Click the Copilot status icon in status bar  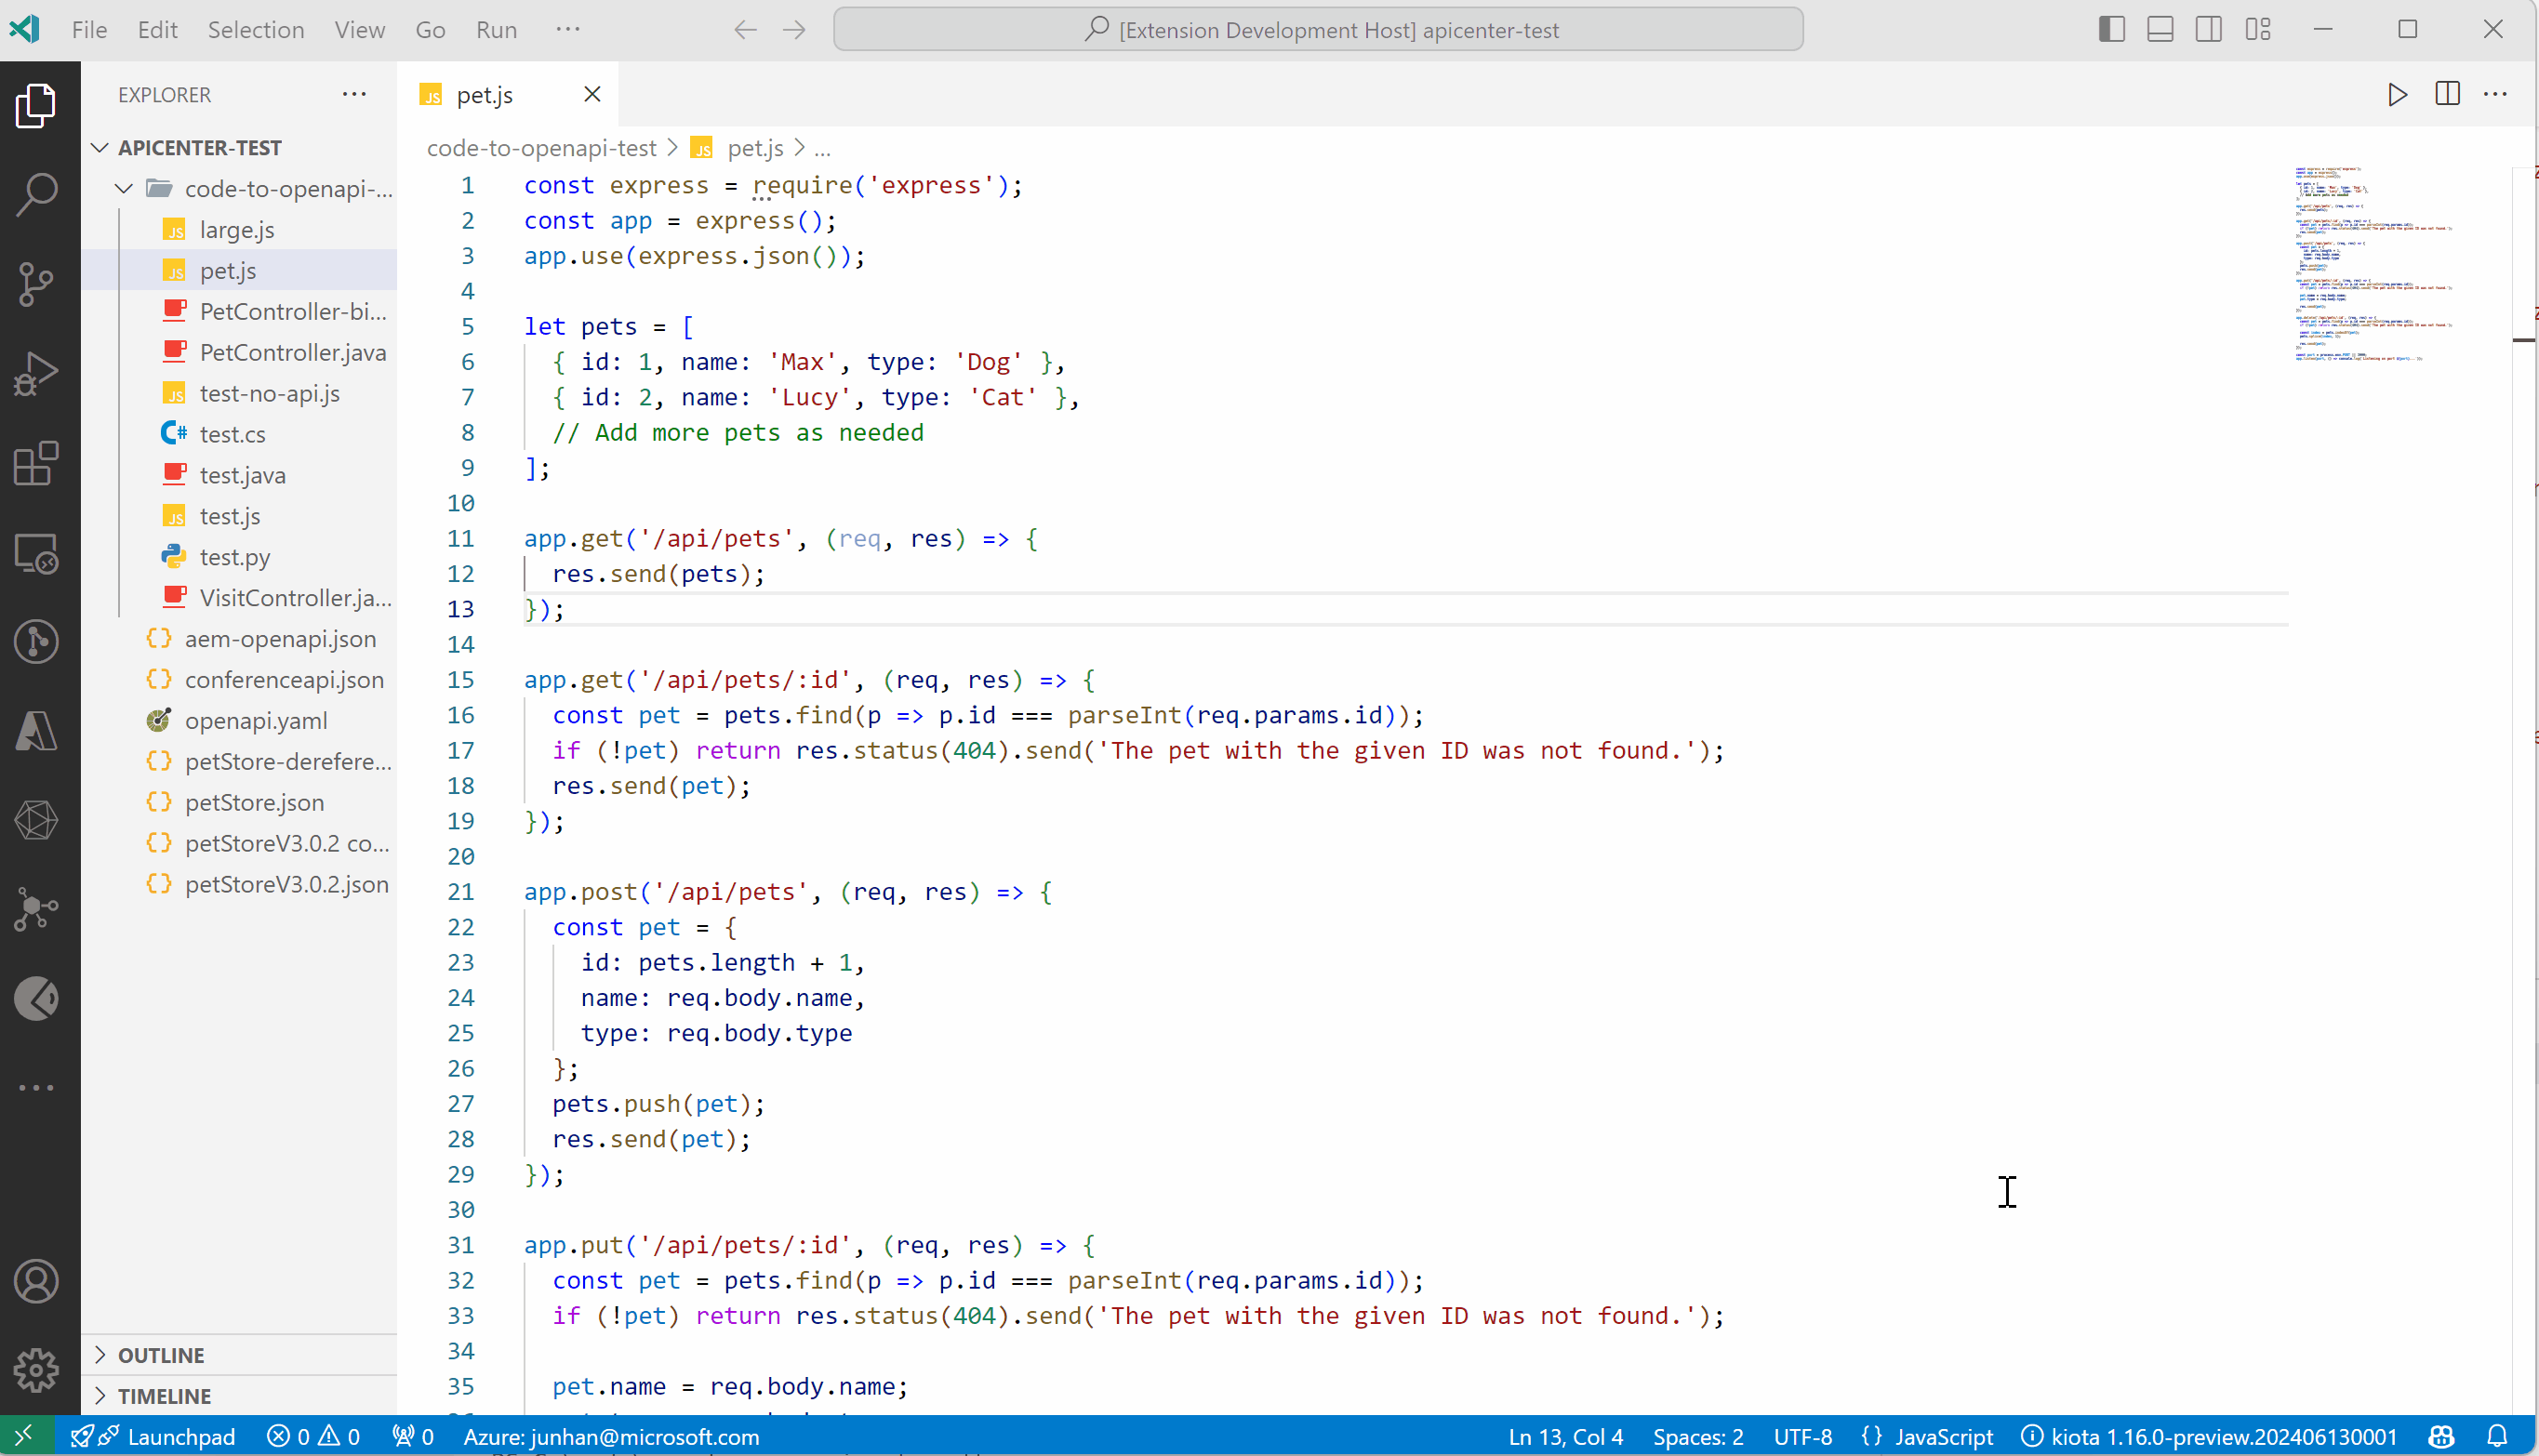2441,1436
